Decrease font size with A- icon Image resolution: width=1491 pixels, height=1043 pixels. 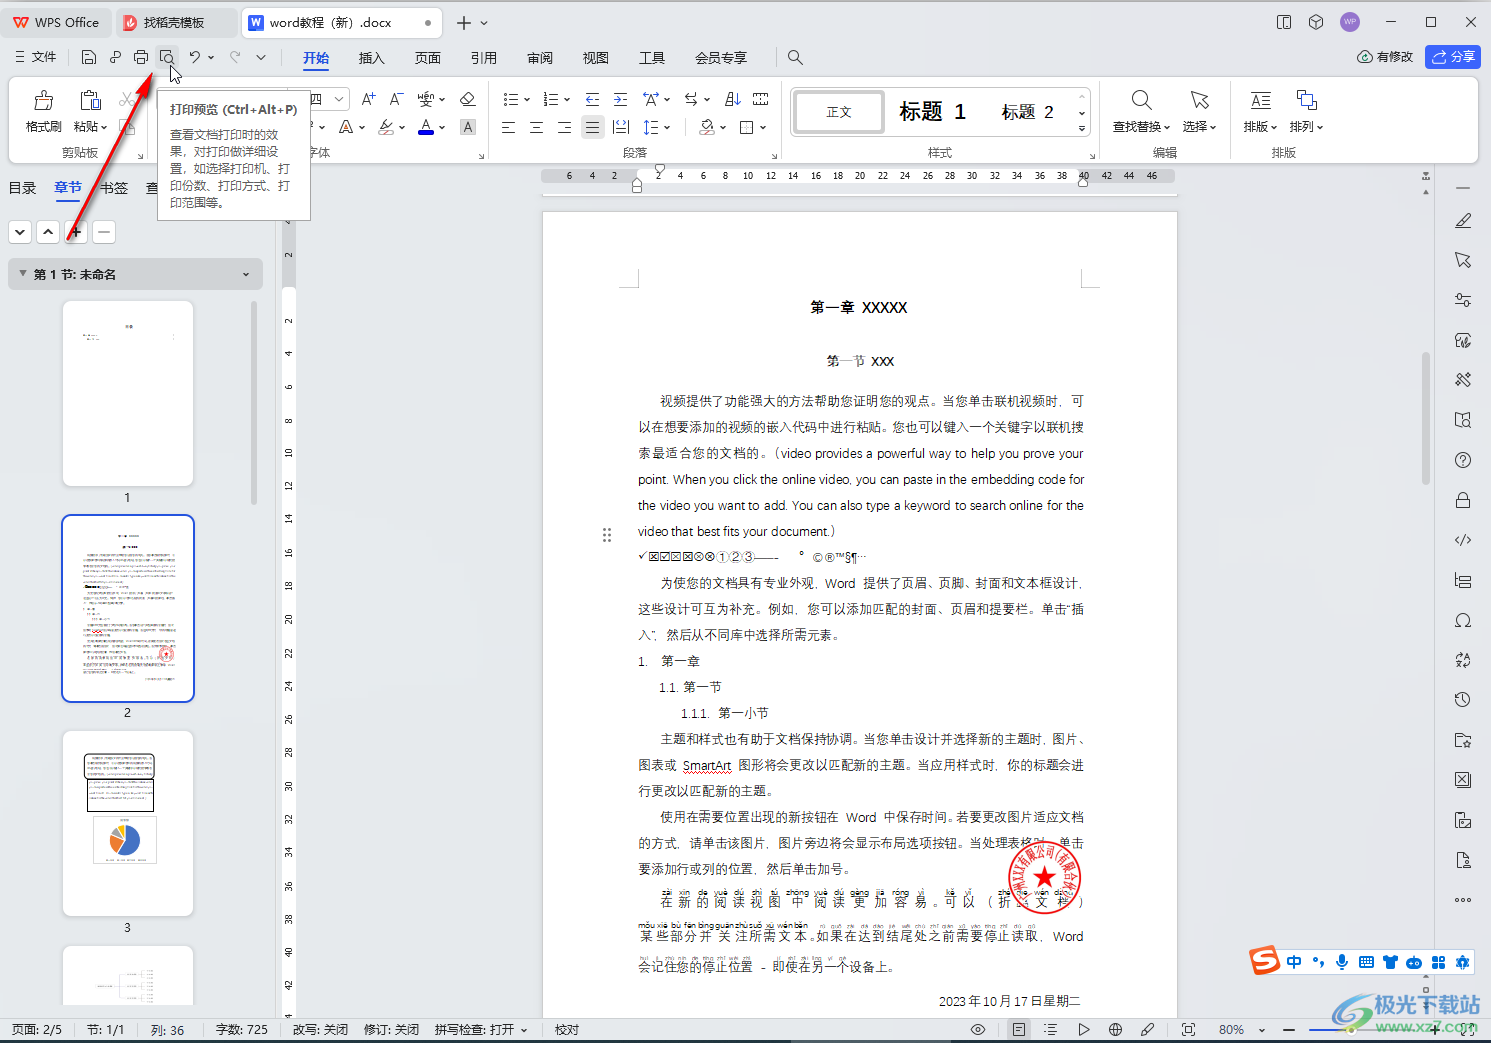click(x=396, y=99)
